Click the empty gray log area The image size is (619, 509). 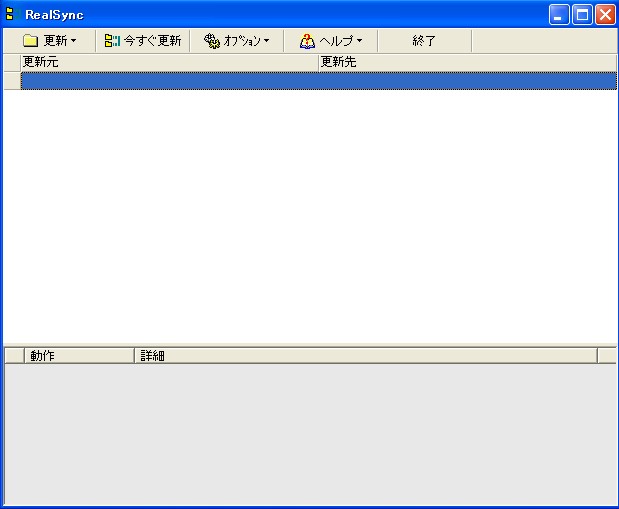point(310,433)
